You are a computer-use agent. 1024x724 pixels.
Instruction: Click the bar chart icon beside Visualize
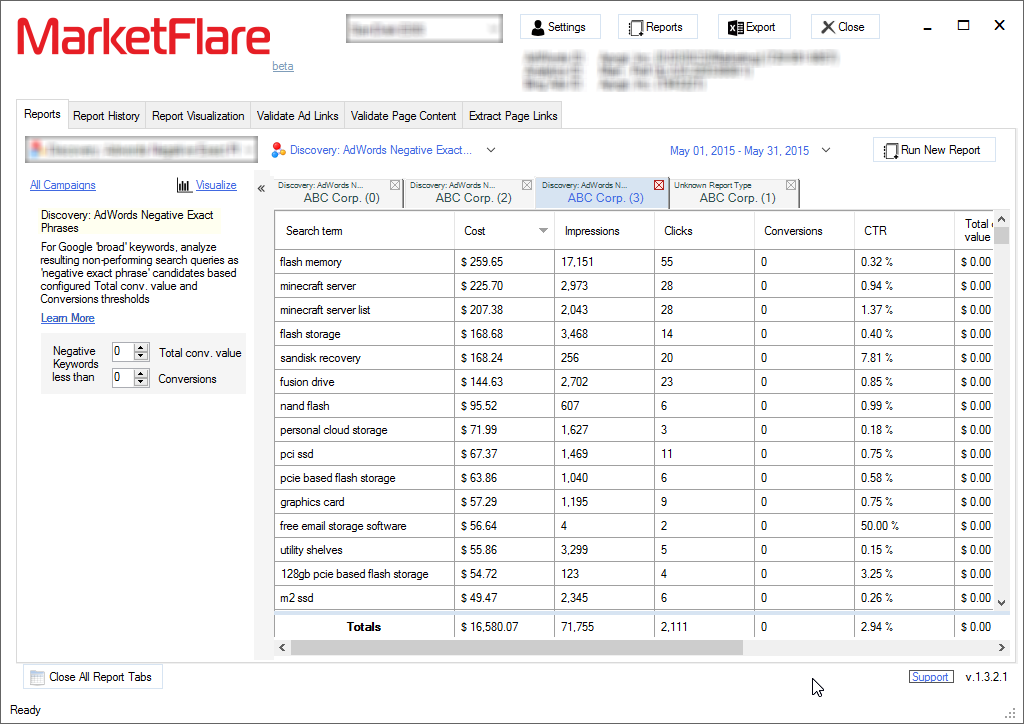click(184, 185)
